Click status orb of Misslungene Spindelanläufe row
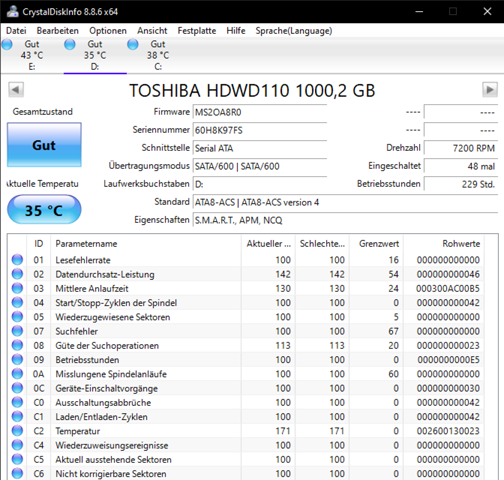This screenshot has height=480, width=504. click(x=17, y=374)
